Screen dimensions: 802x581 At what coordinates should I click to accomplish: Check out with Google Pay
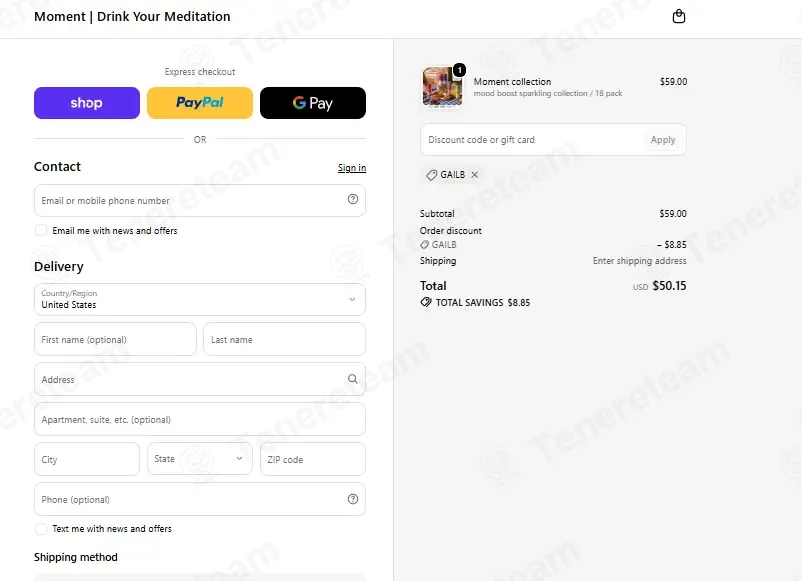pyautogui.click(x=313, y=103)
